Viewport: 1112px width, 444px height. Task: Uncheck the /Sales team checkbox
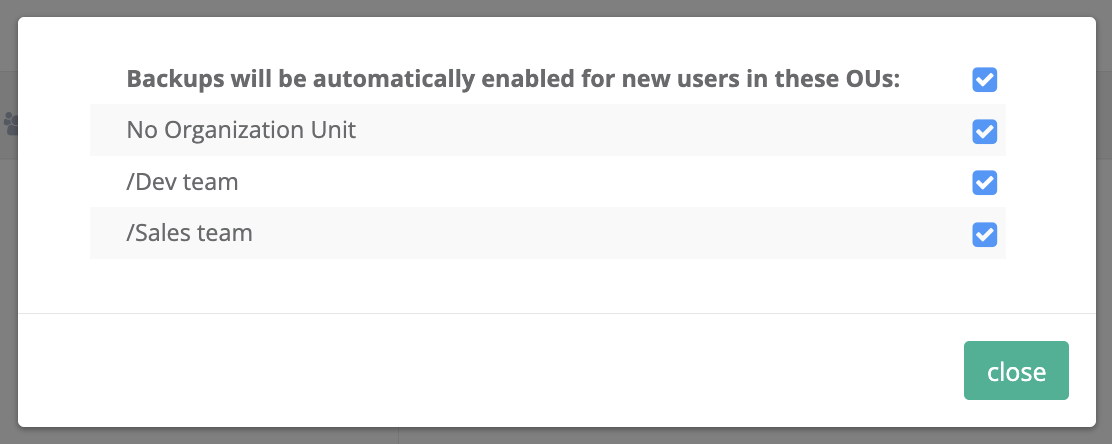click(x=985, y=234)
